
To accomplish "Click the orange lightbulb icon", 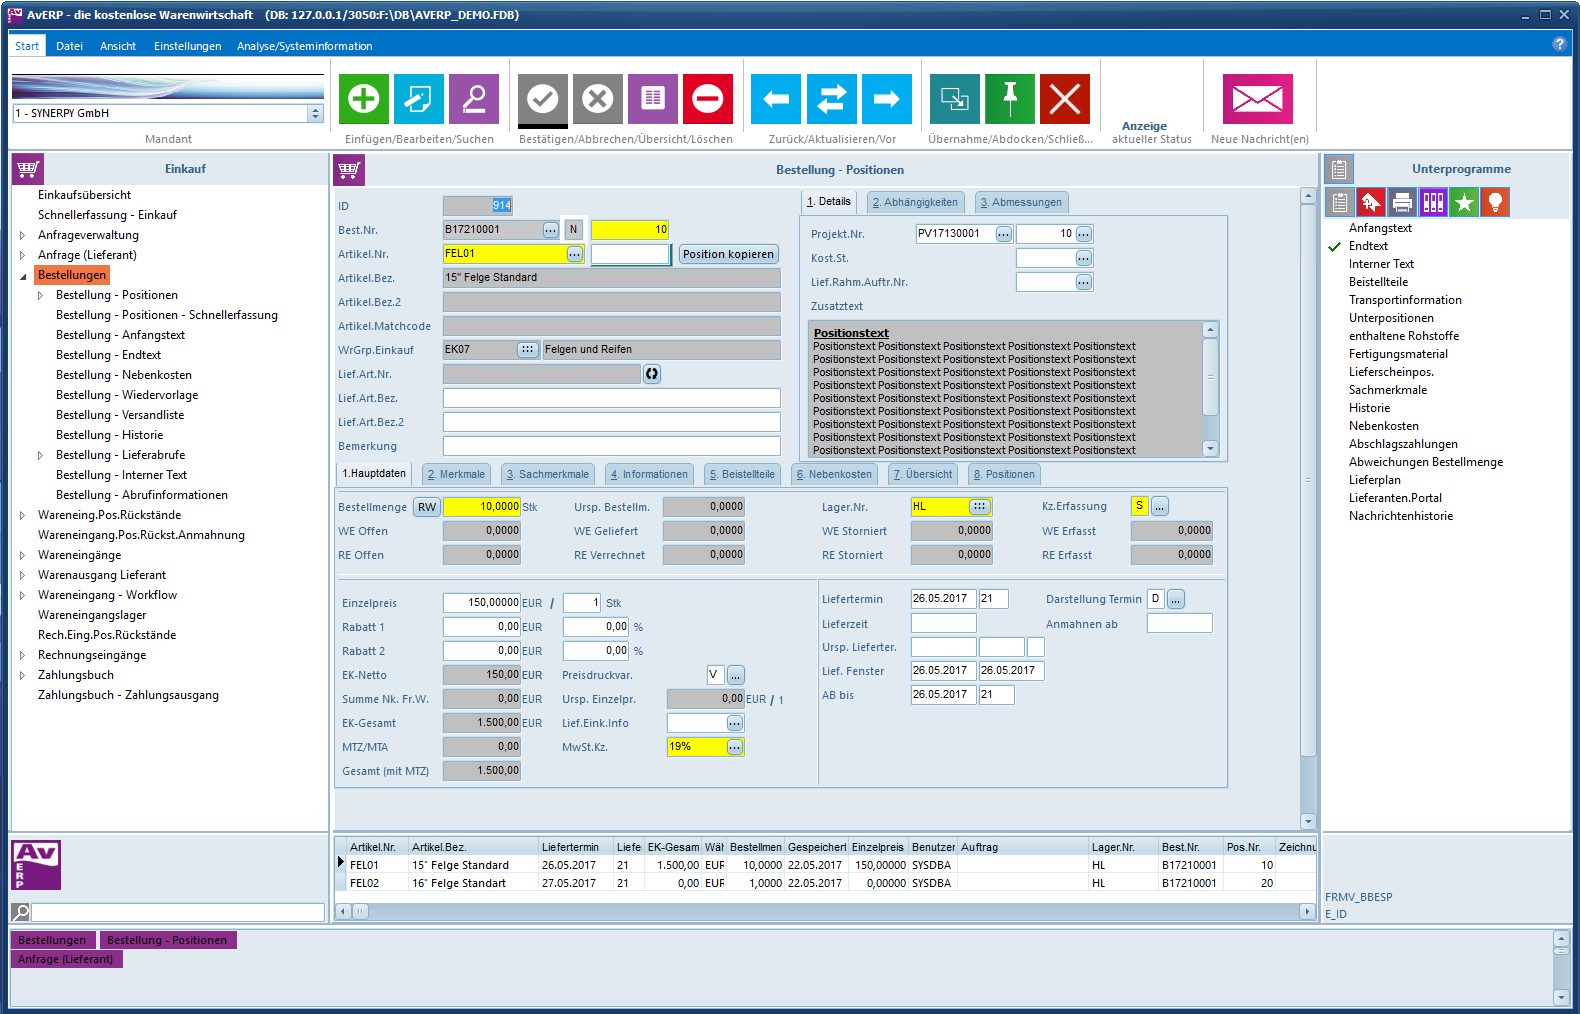I will pyautogui.click(x=1495, y=203).
